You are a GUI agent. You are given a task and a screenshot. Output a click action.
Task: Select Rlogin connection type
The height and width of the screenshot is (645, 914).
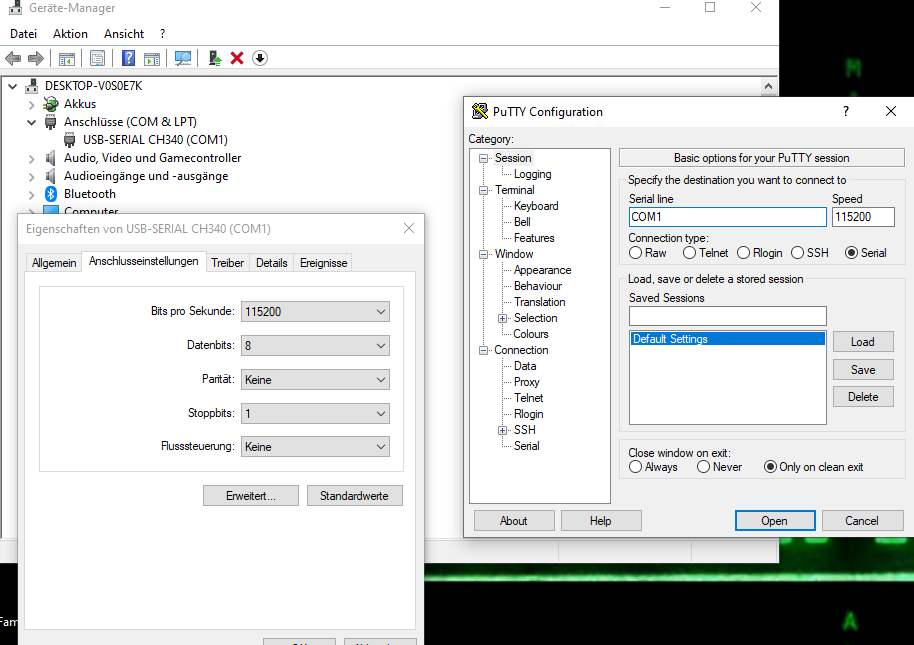[743, 253]
